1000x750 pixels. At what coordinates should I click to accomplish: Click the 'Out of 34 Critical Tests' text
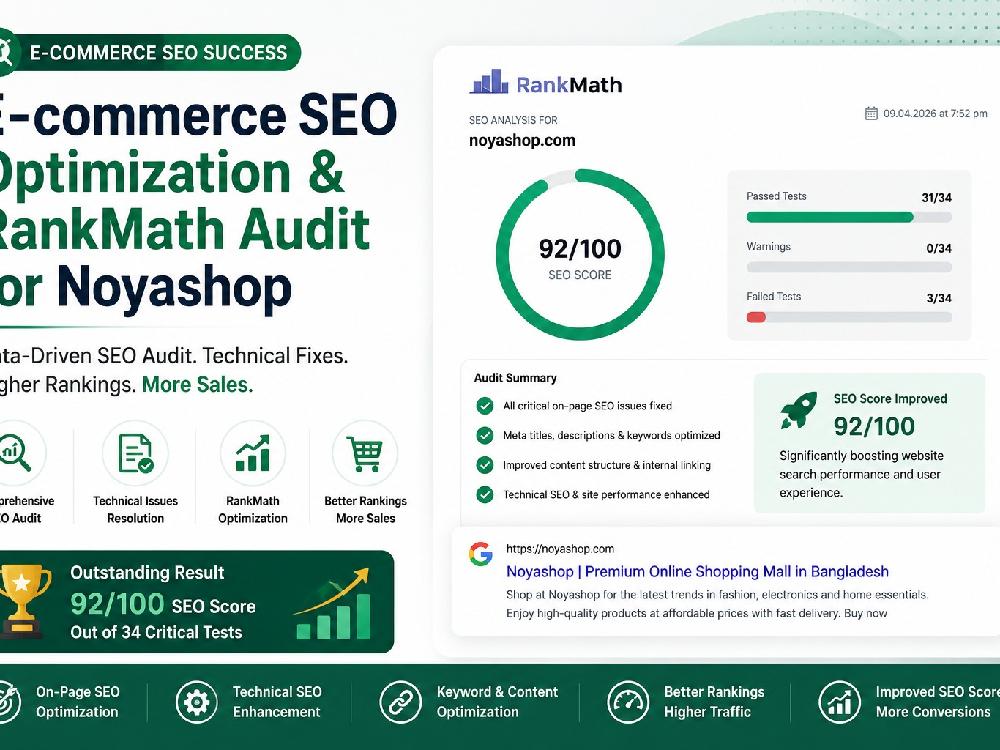coord(156,632)
